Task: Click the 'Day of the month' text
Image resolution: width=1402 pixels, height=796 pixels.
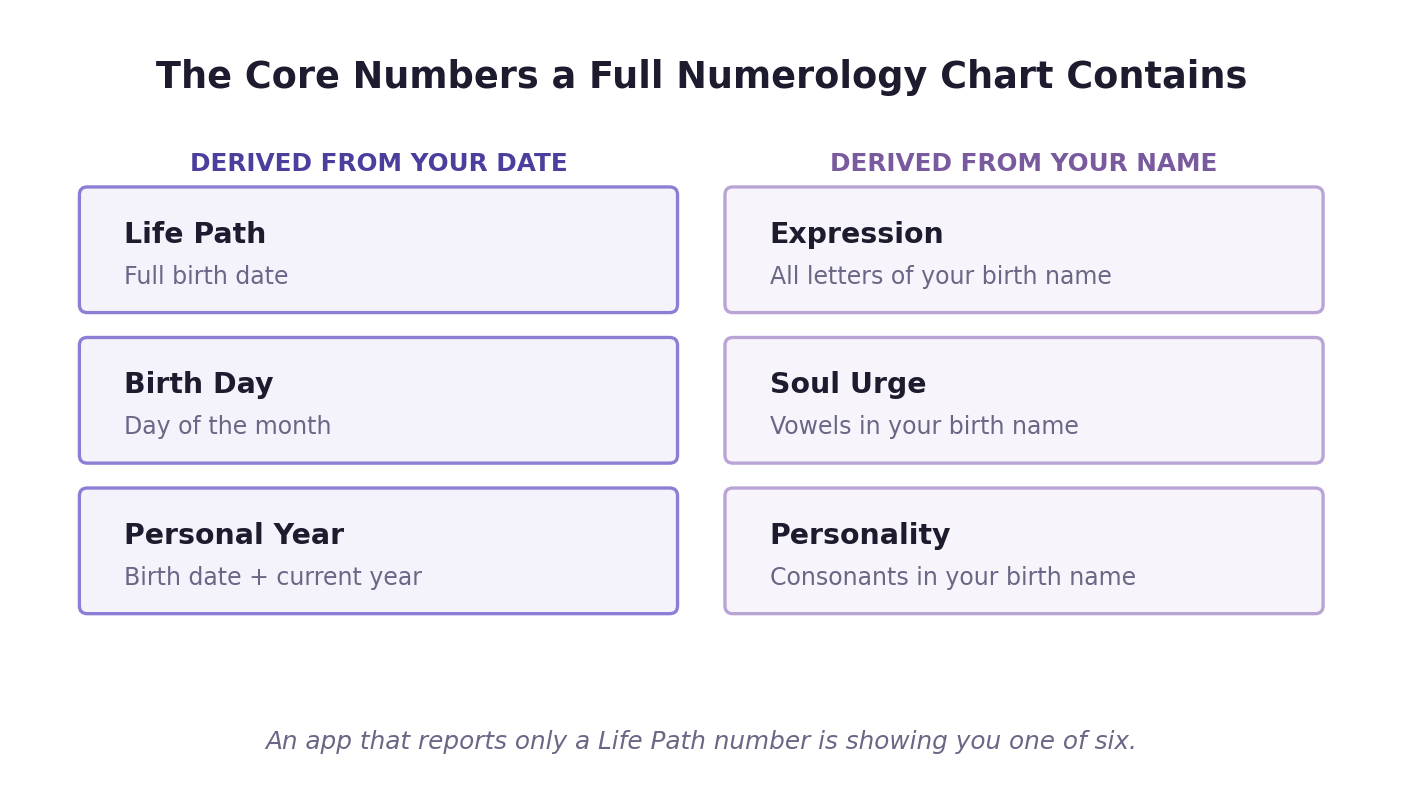Action: click(x=227, y=427)
